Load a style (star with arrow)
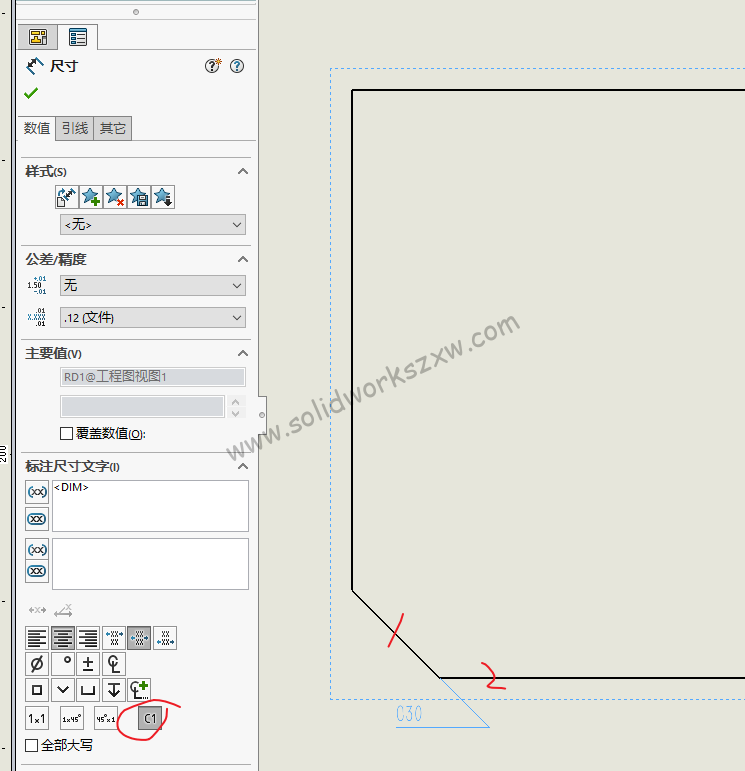Viewport: 745px width, 771px height. (163, 197)
